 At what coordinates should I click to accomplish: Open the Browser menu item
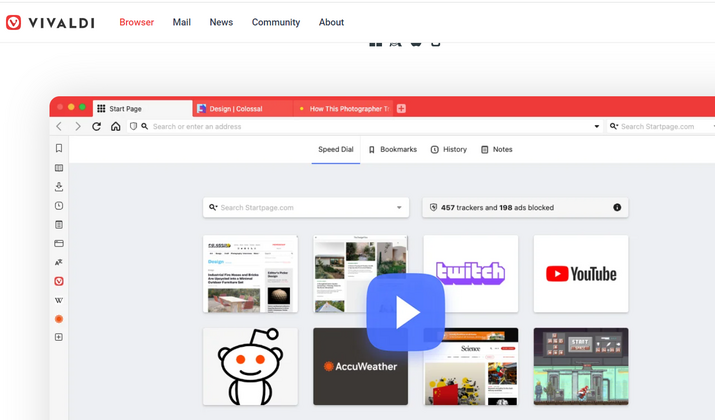pos(136,22)
